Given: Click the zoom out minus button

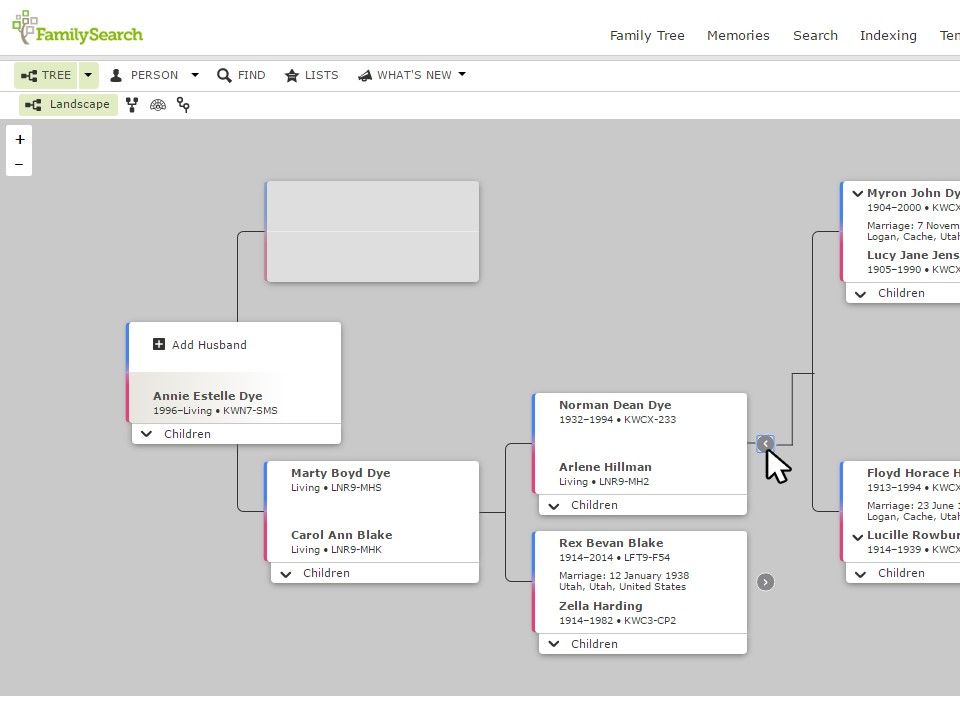Looking at the screenshot, I should [x=20, y=164].
